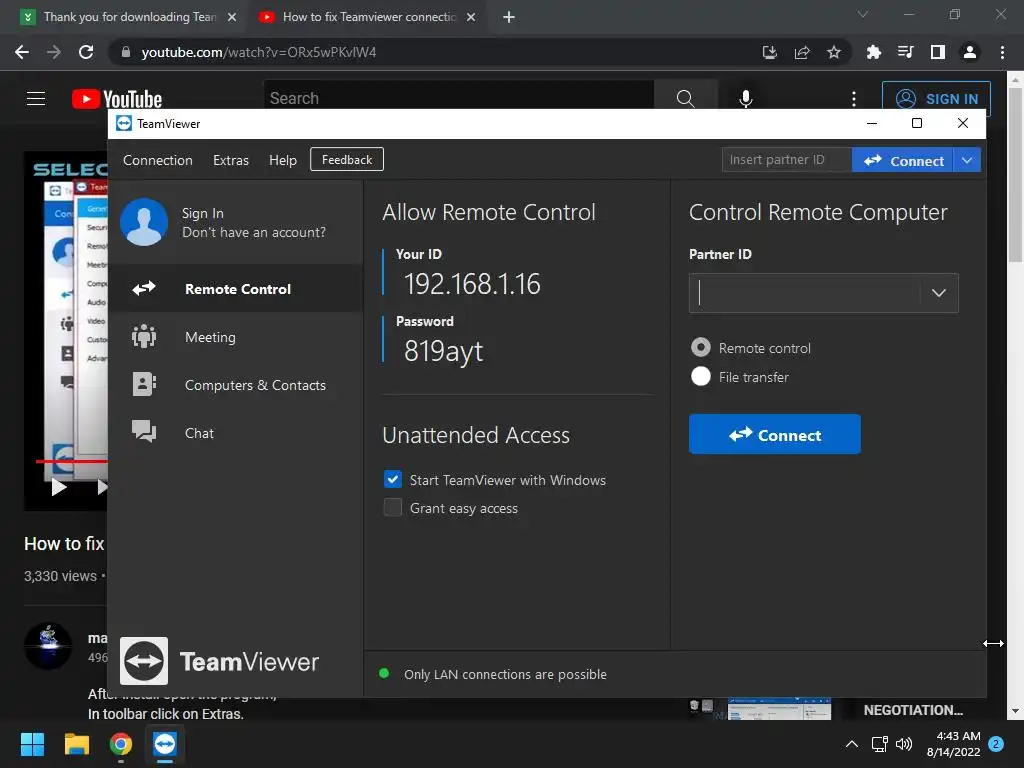Bookmark this page with the star icon
The height and width of the screenshot is (768, 1024).
tap(833, 52)
